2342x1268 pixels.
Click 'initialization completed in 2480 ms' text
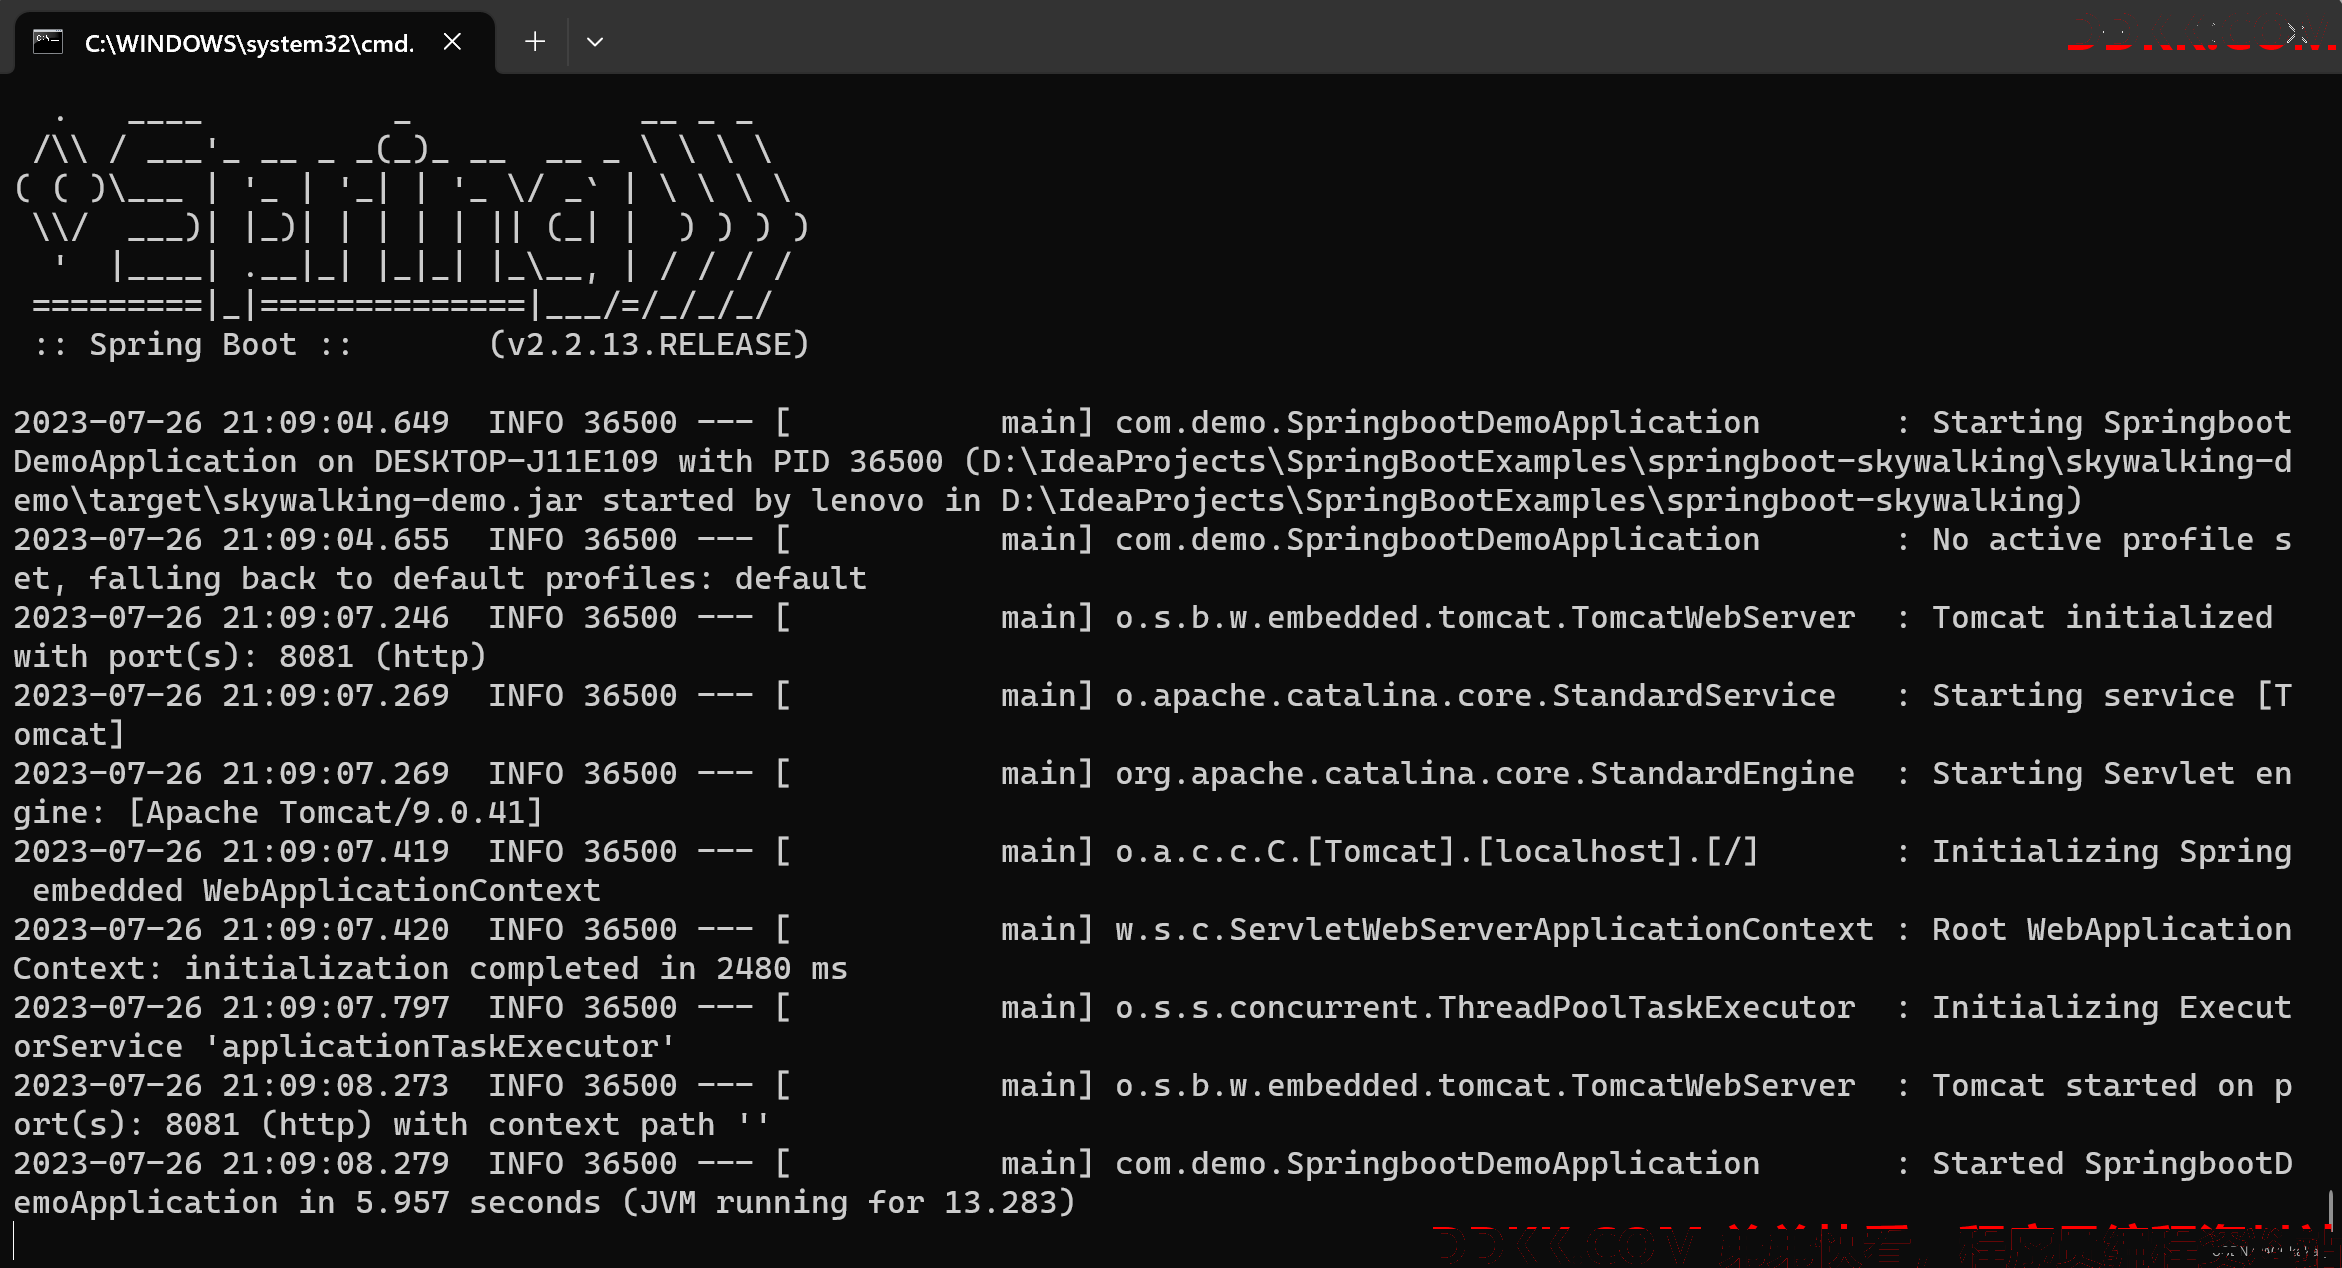(x=516, y=969)
